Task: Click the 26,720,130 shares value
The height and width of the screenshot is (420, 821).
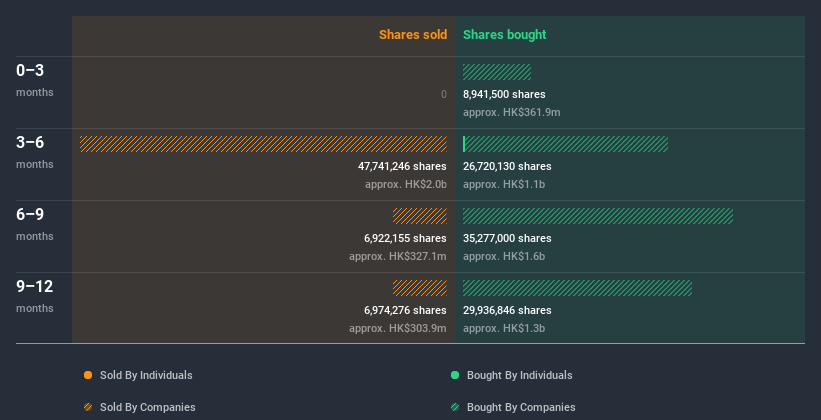Action: click(x=507, y=166)
